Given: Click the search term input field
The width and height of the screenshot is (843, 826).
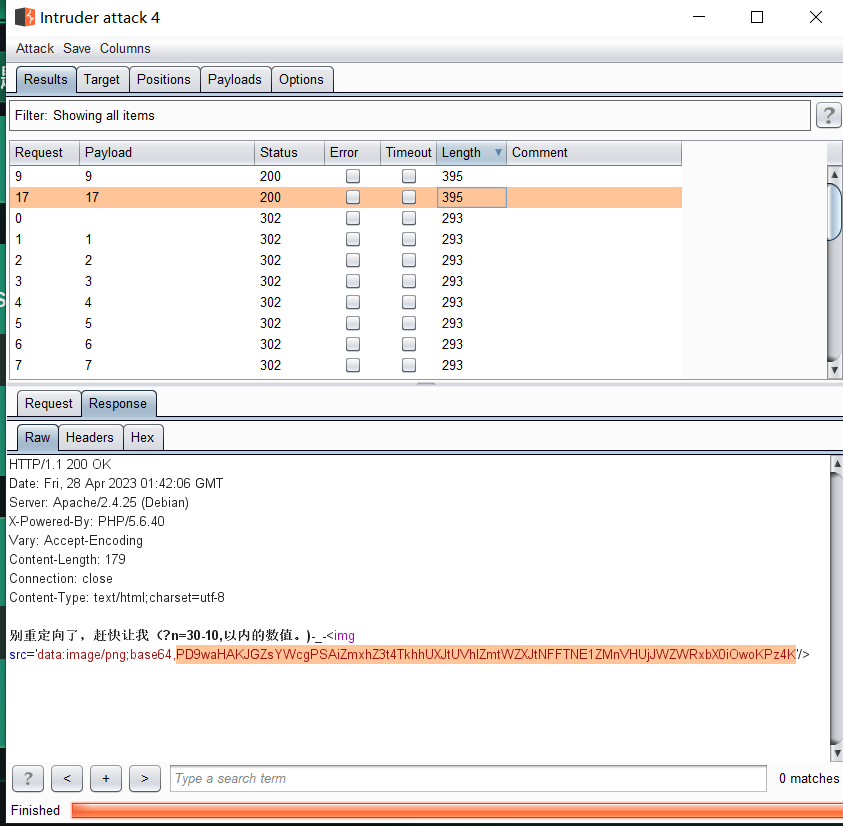Looking at the screenshot, I should (x=468, y=778).
